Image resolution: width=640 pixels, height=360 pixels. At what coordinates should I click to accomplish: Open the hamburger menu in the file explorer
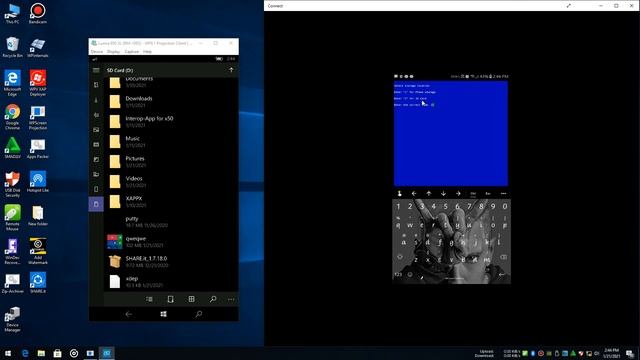pyautogui.click(x=96, y=70)
